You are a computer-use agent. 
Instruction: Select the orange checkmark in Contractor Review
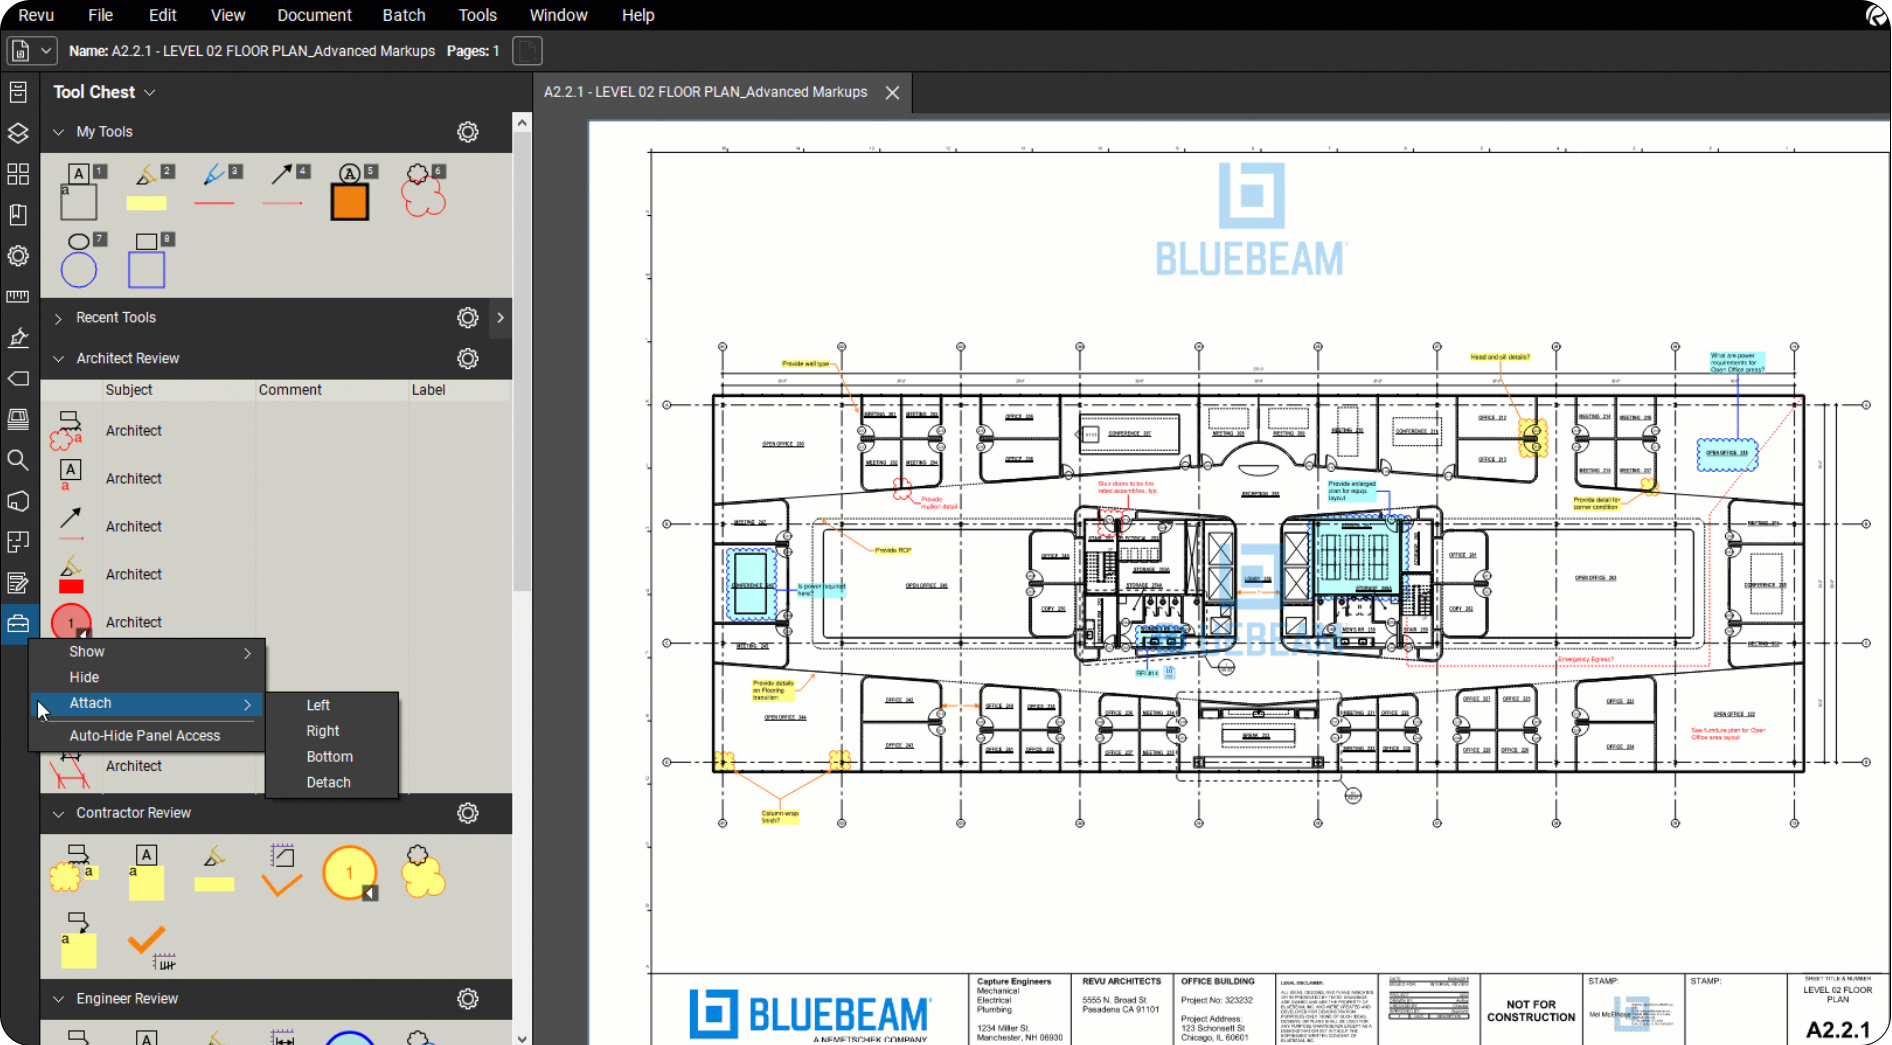point(146,940)
